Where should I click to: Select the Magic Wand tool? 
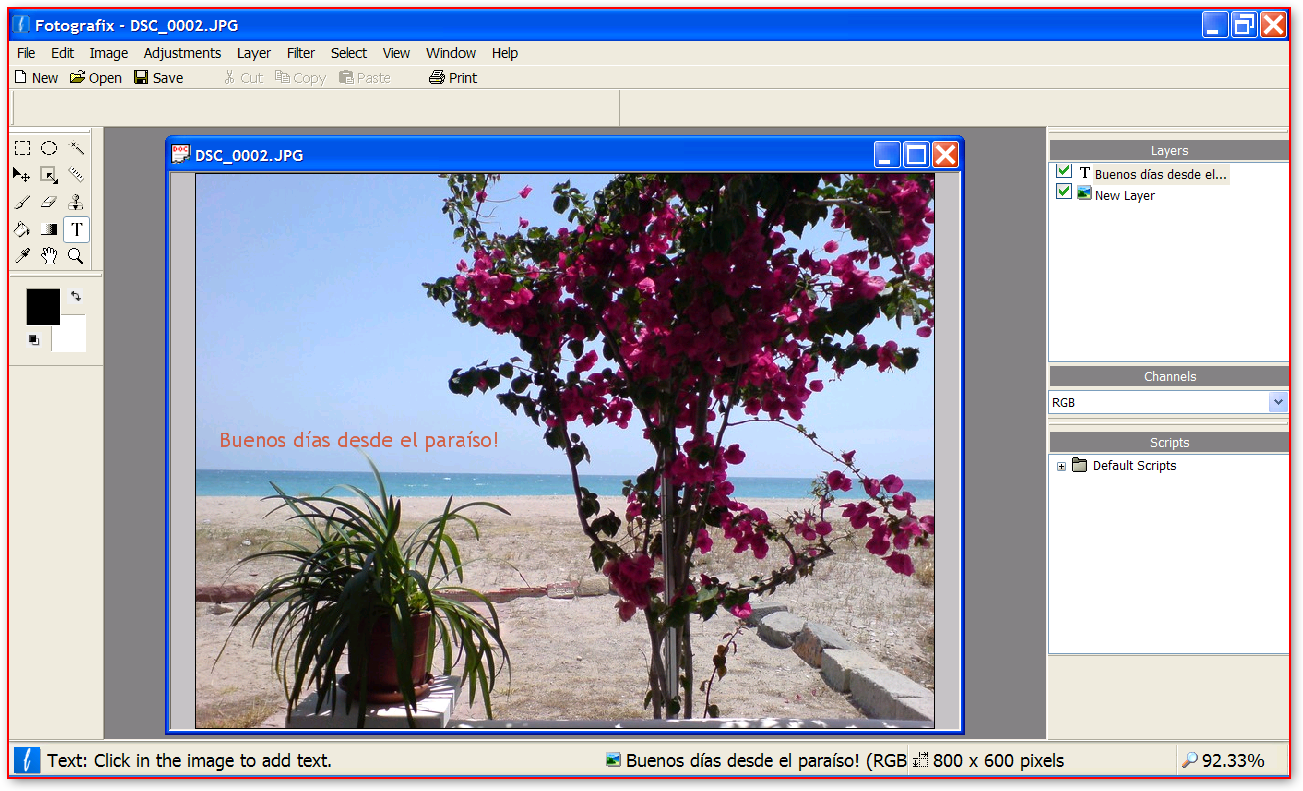[x=76, y=148]
